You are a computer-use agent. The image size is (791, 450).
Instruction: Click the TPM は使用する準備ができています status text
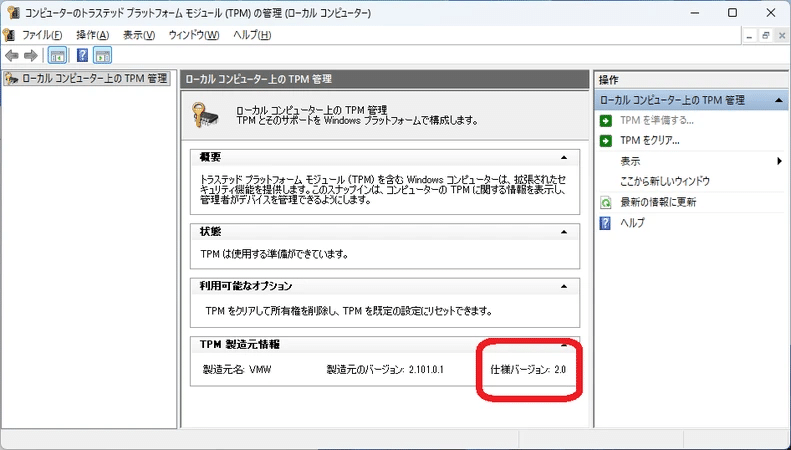pos(274,254)
